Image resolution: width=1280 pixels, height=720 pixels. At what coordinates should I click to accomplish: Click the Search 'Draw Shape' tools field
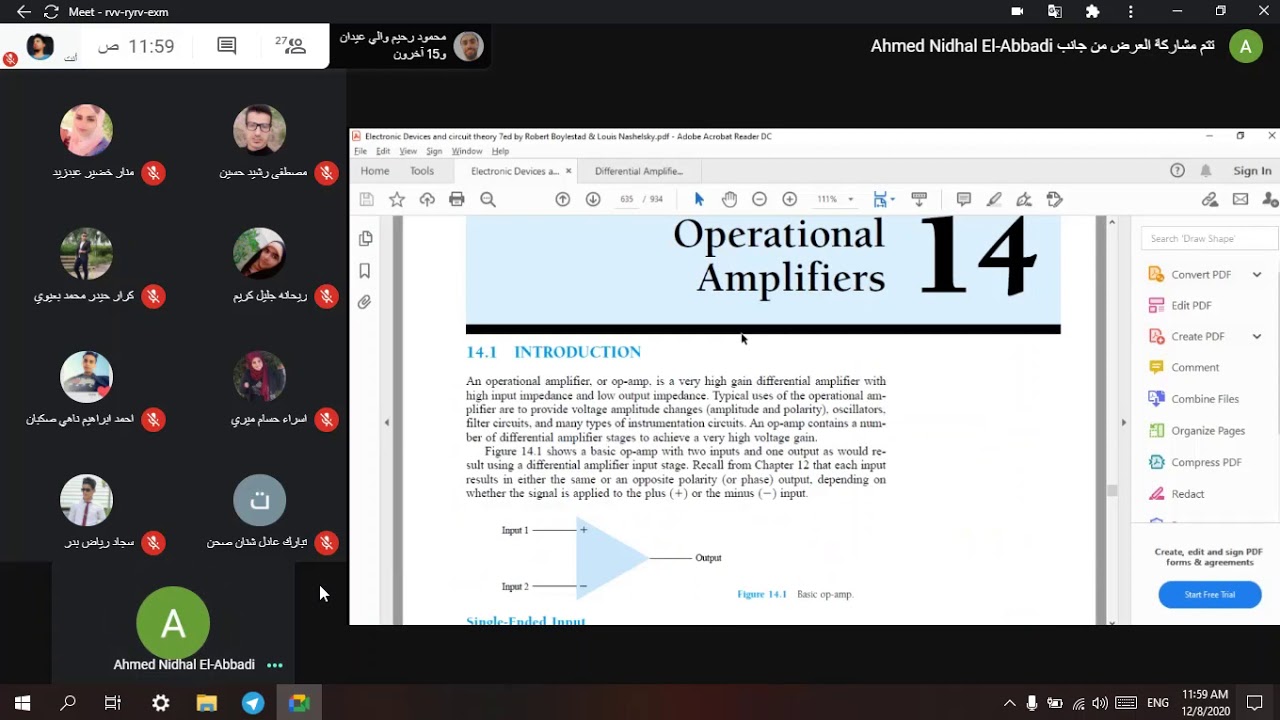click(1210, 238)
